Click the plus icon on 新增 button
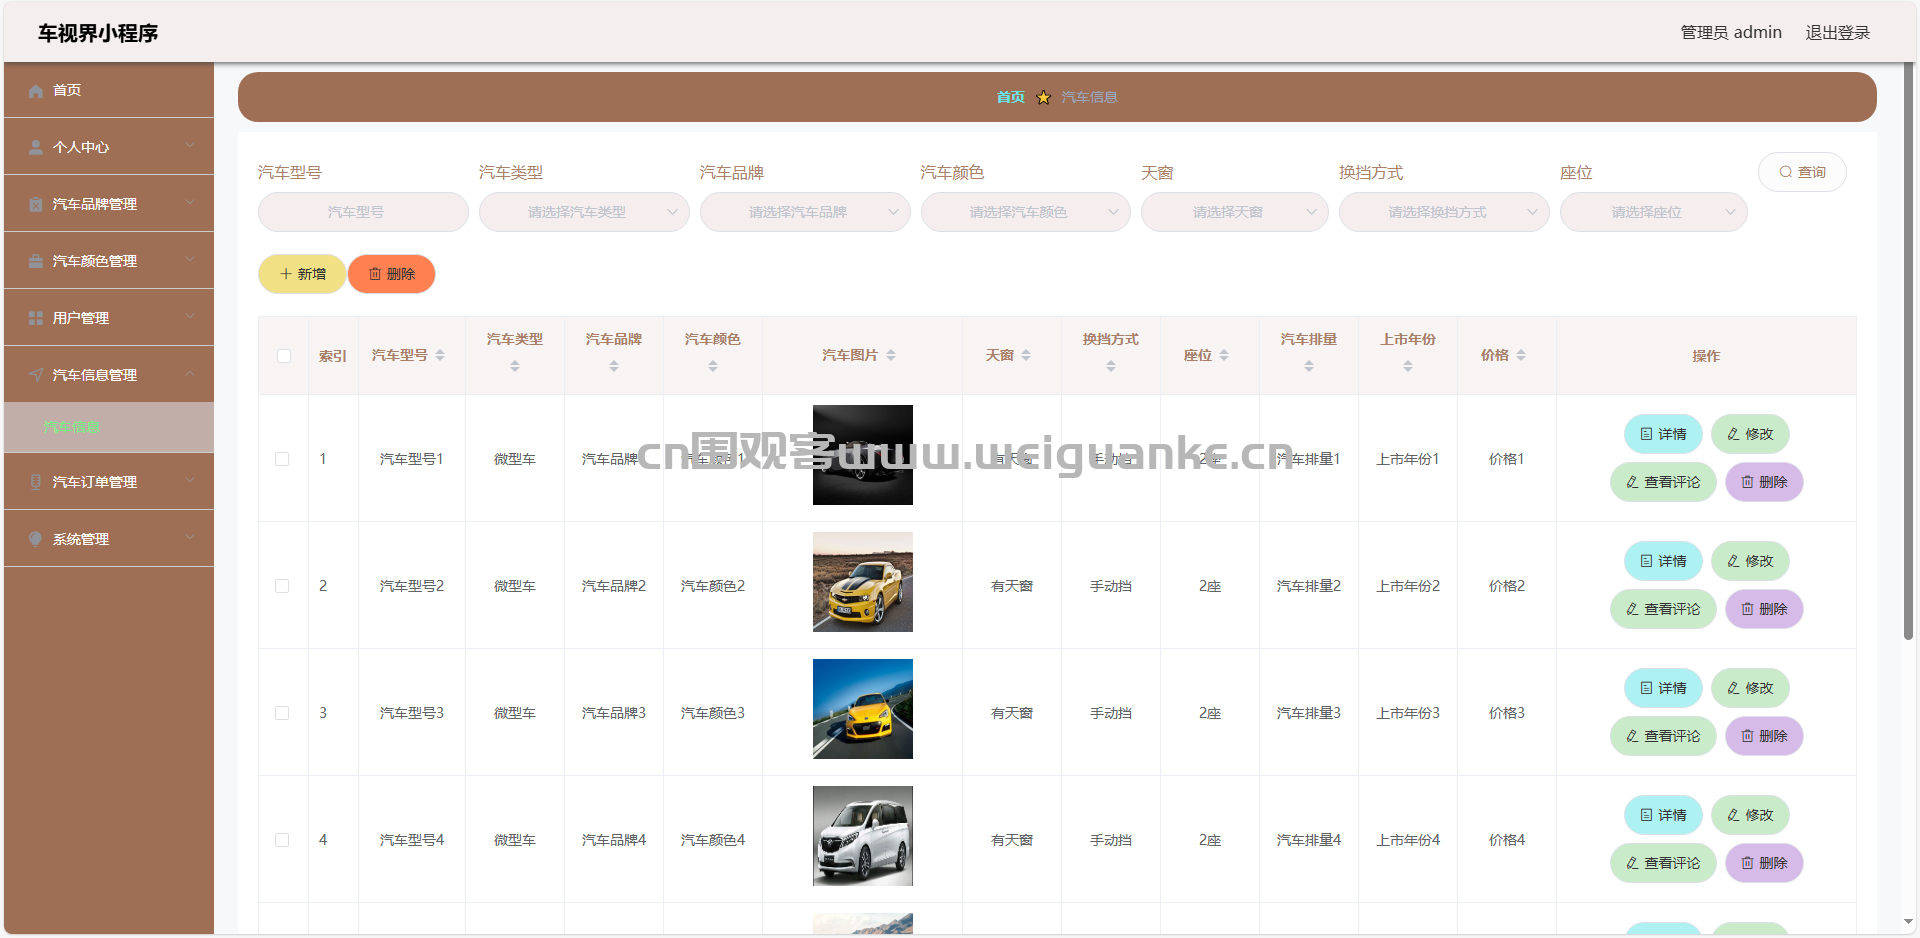Screen dimensions: 1920x938 point(284,273)
